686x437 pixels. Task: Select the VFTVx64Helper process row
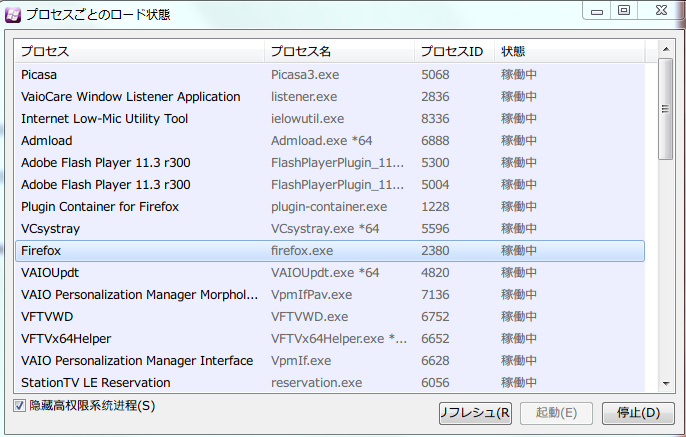330,339
